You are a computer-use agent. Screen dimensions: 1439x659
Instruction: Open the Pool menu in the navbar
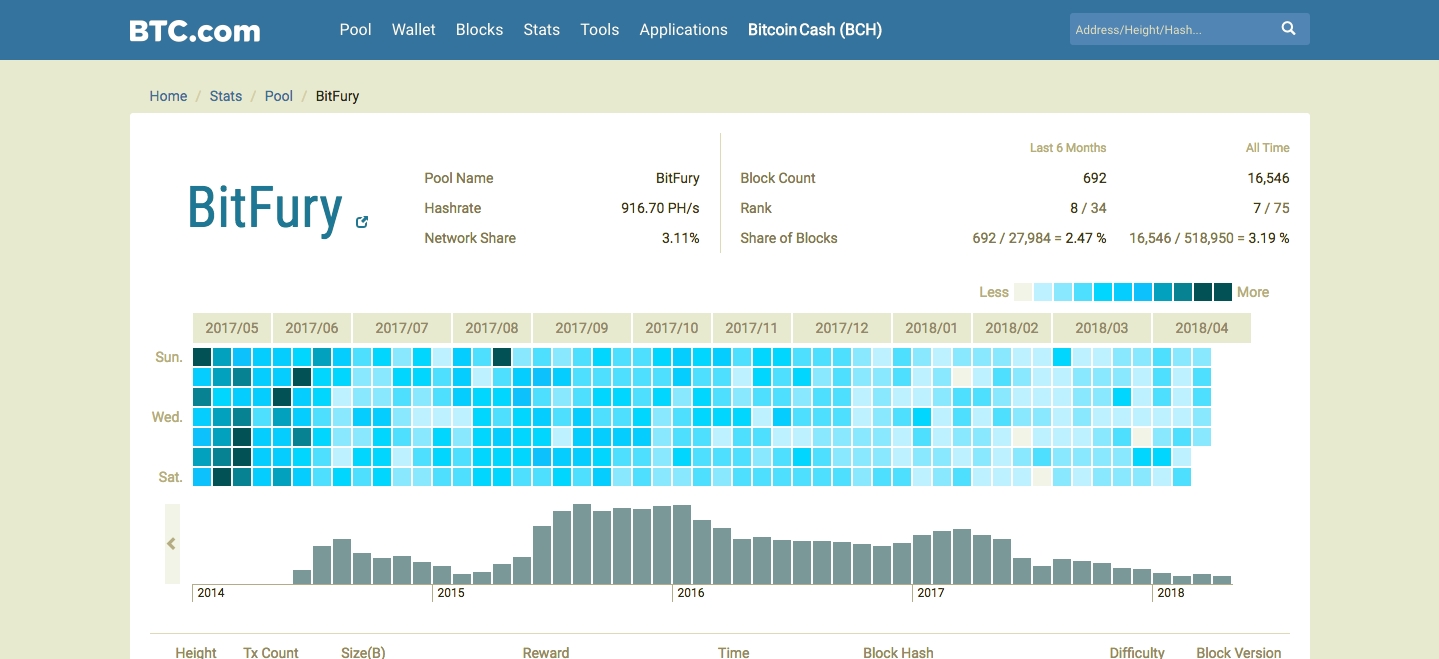click(355, 30)
